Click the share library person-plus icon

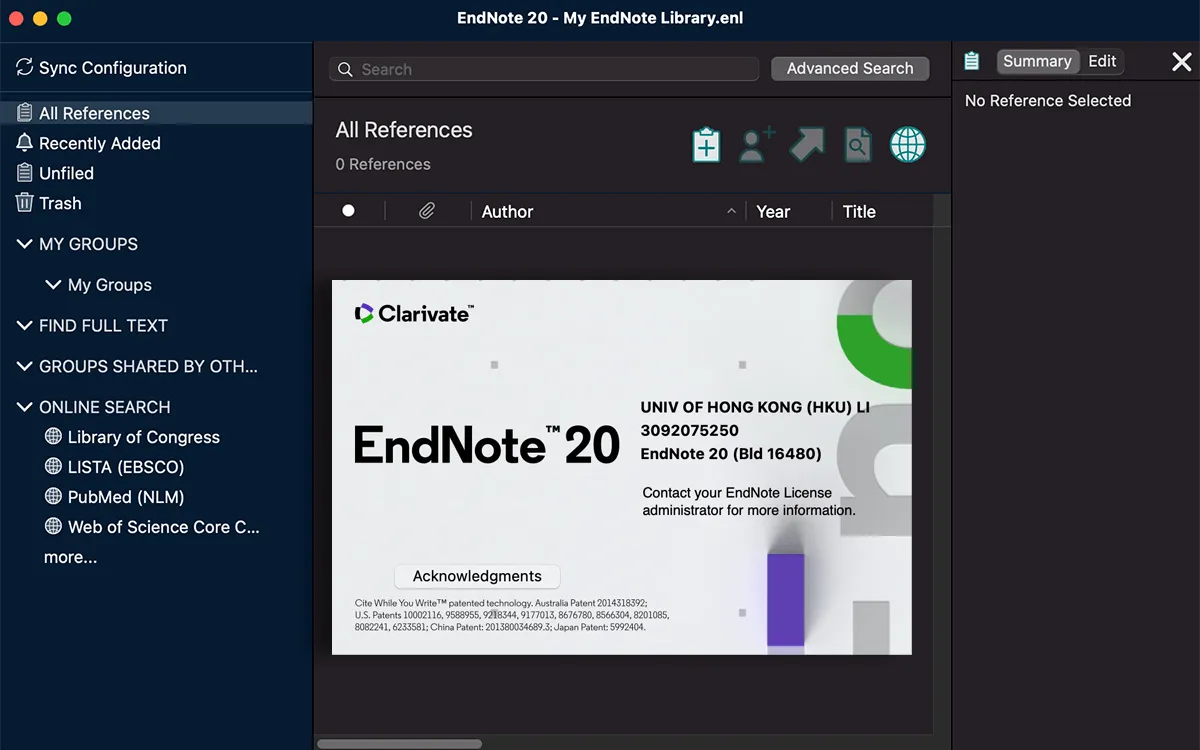pos(757,145)
